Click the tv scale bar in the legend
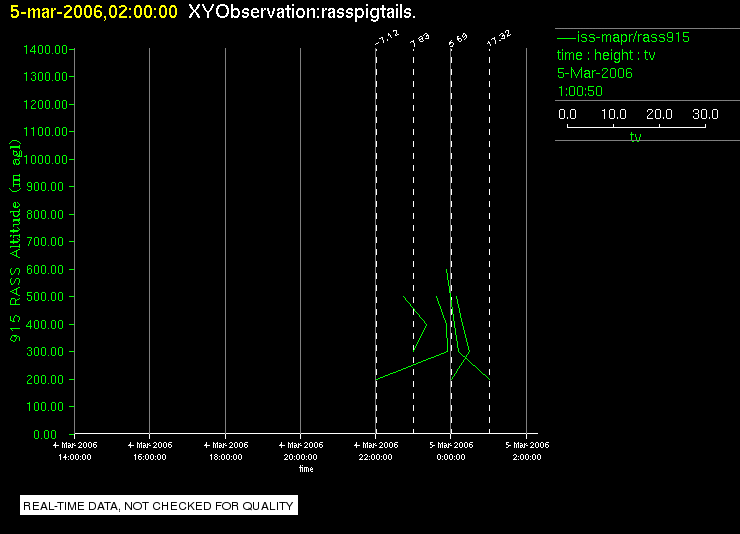This screenshot has width=740, height=534. [636, 126]
